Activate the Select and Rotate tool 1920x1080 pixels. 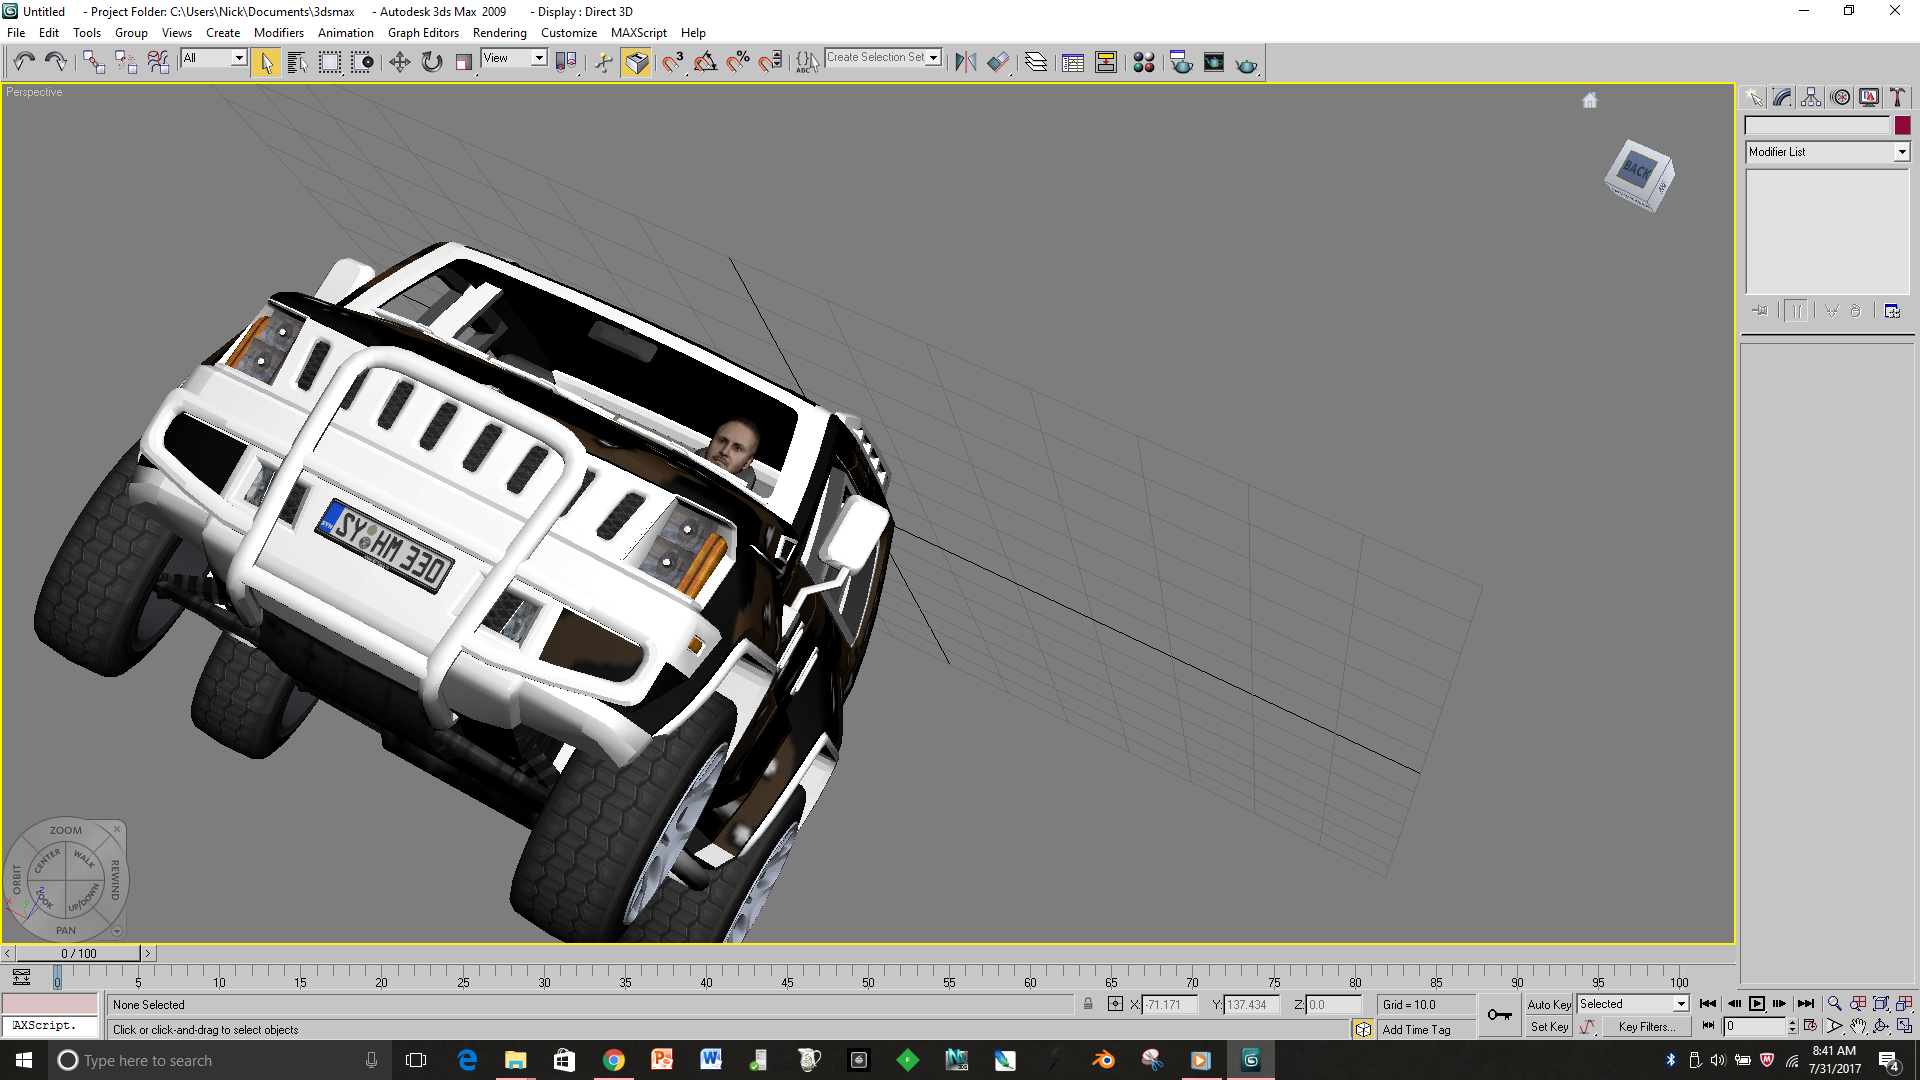432,63
